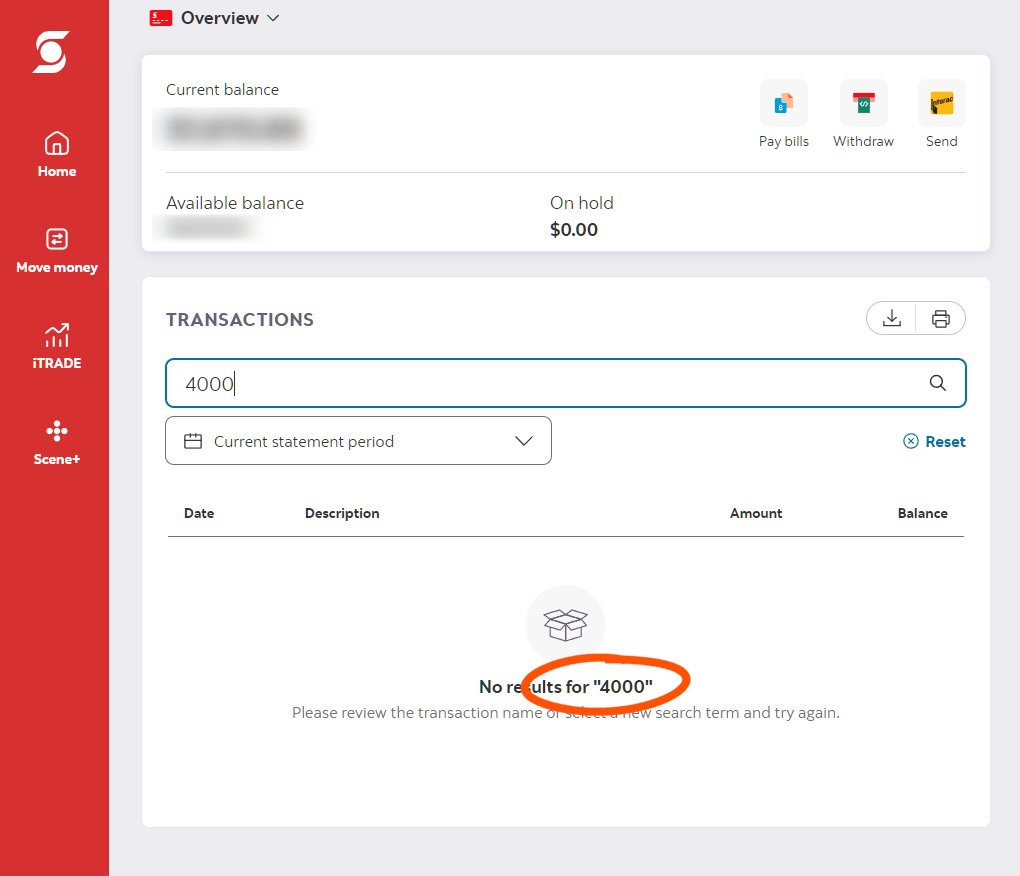Click the Withdraw label text

tap(863, 141)
